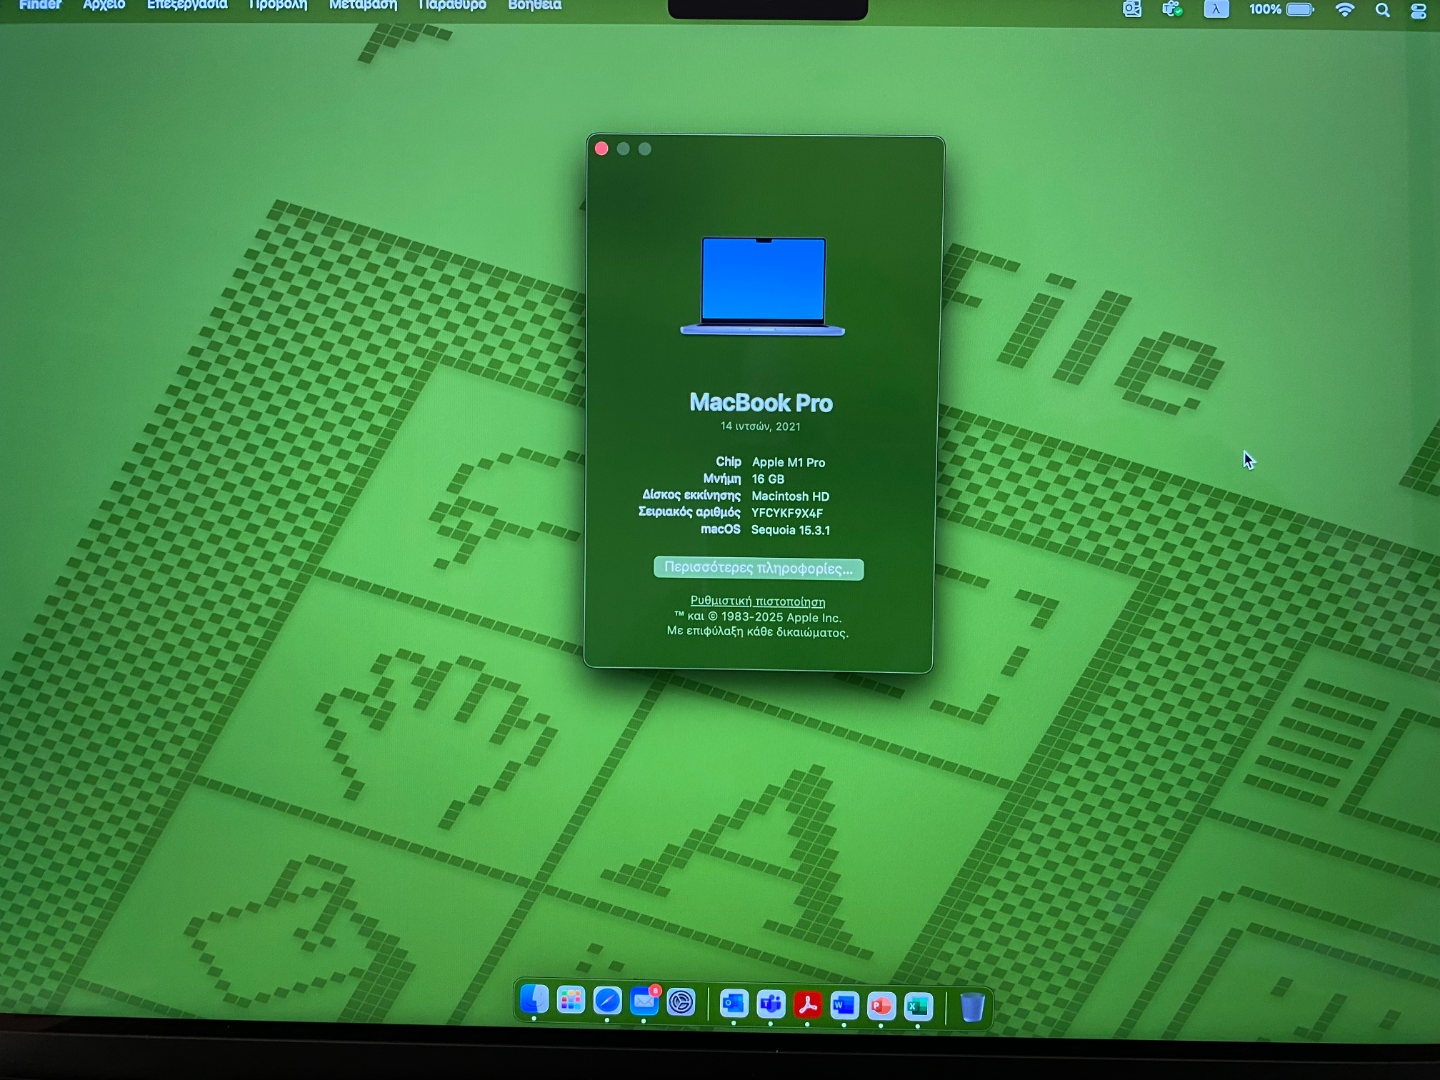Screen dimensions: 1440x1080
Task: Click the 'macOS' label
Action: click(720, 529)
